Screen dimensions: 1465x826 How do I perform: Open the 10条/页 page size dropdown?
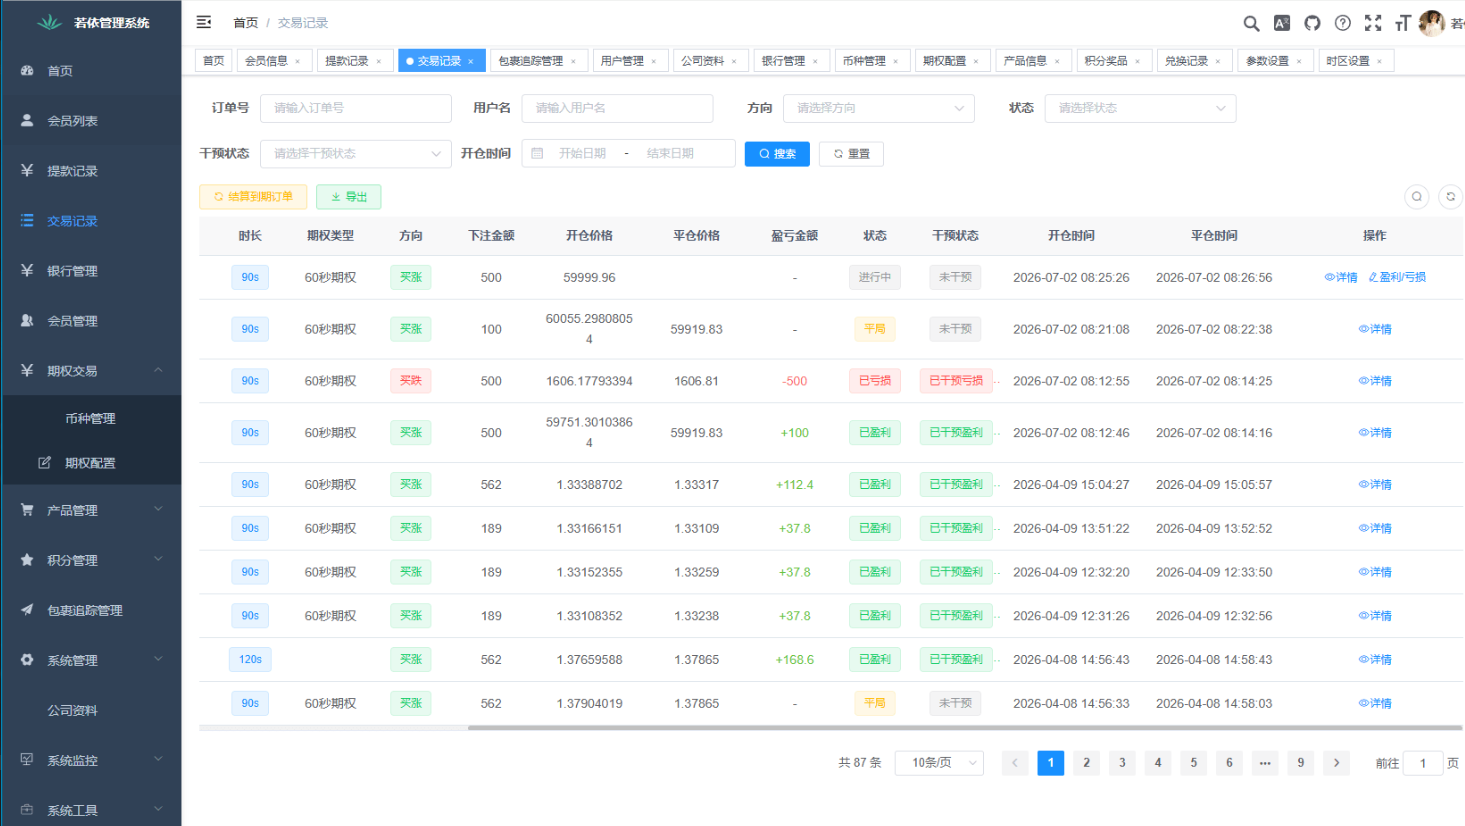coord(939,763)
